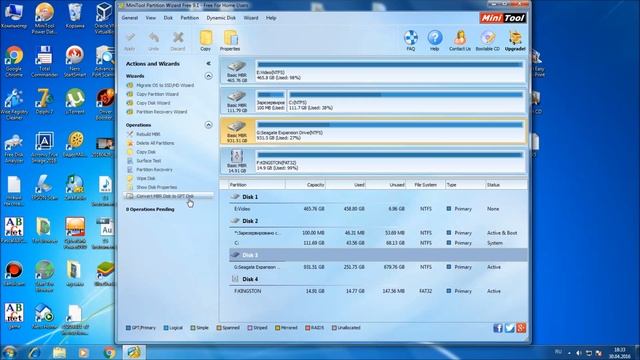Click the Discard toolbar icon
The height and width of the screenshot is (360, 640).
pyautogui.click(x=178, y=41)
